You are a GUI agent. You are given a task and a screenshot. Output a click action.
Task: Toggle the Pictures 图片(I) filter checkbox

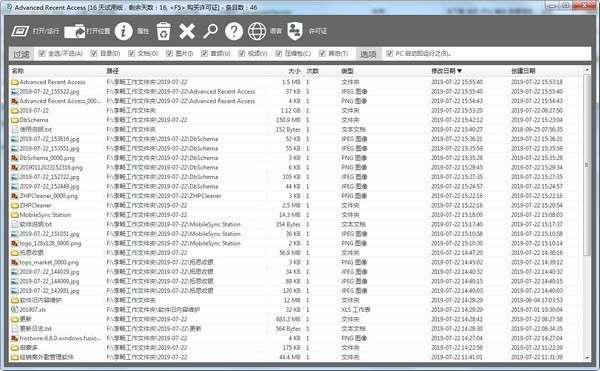[x=170, y=54]
